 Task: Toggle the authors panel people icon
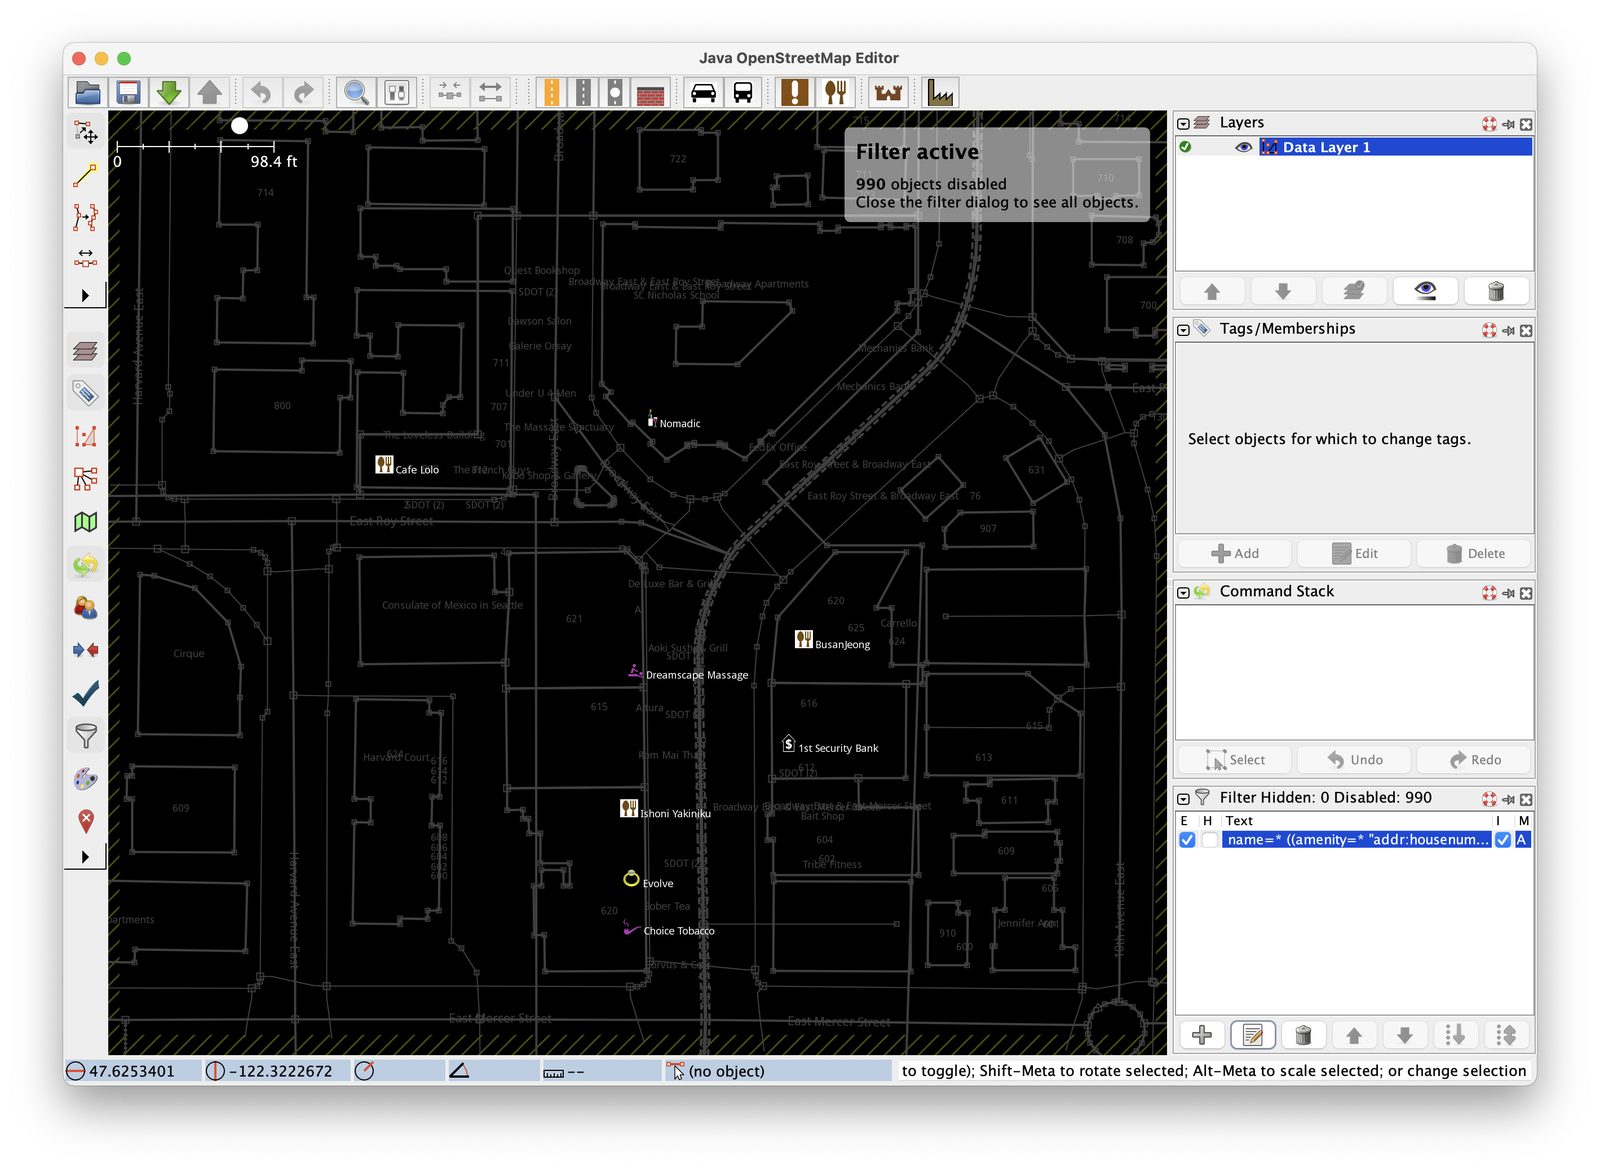86,607
